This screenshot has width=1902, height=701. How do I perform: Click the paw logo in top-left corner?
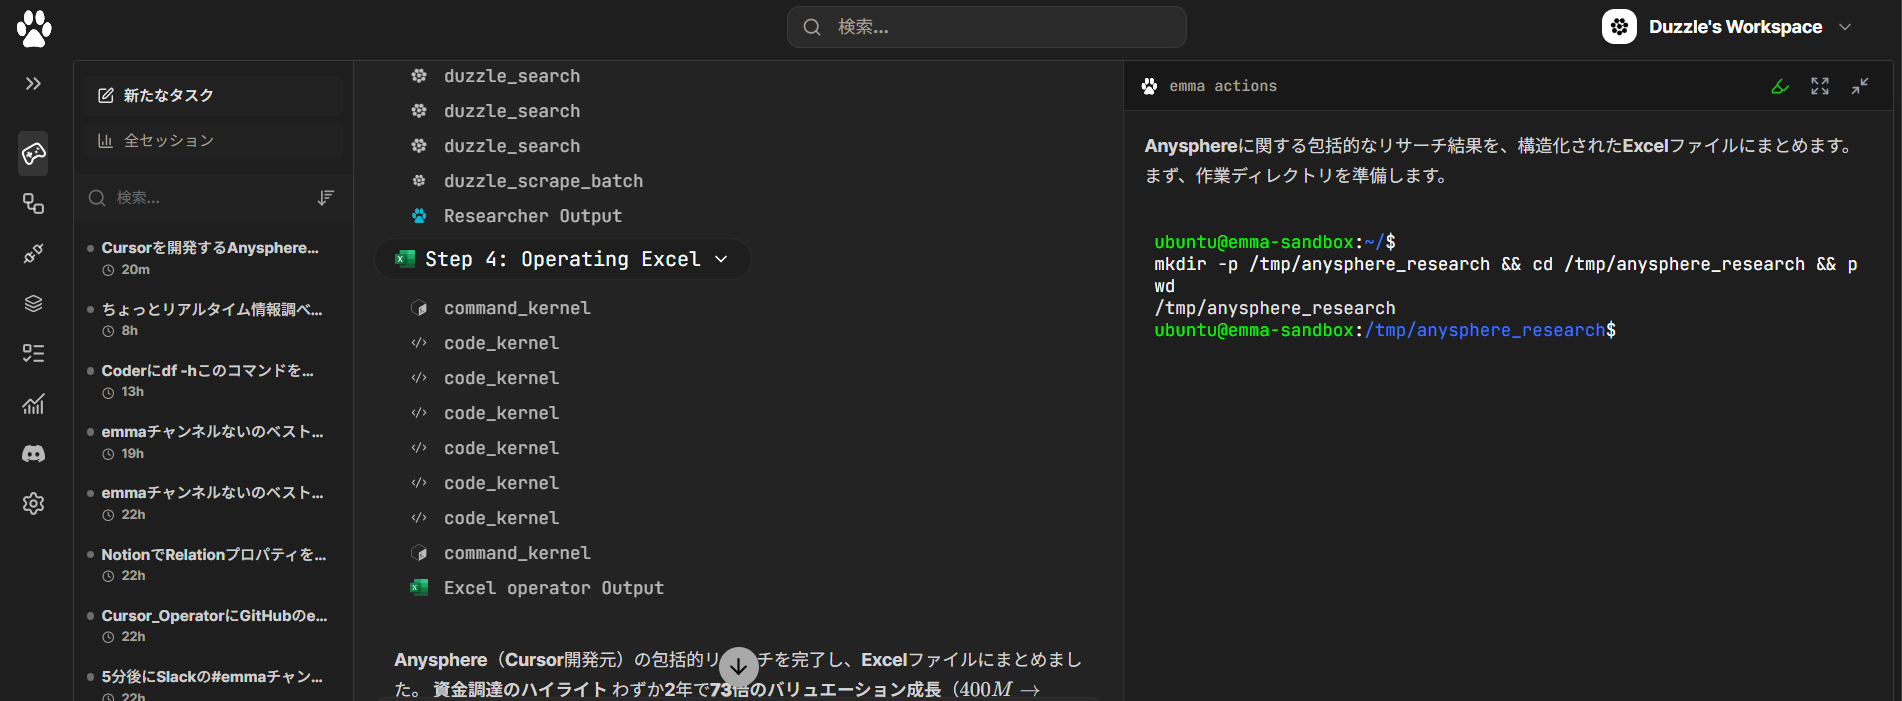coord(34,29)
